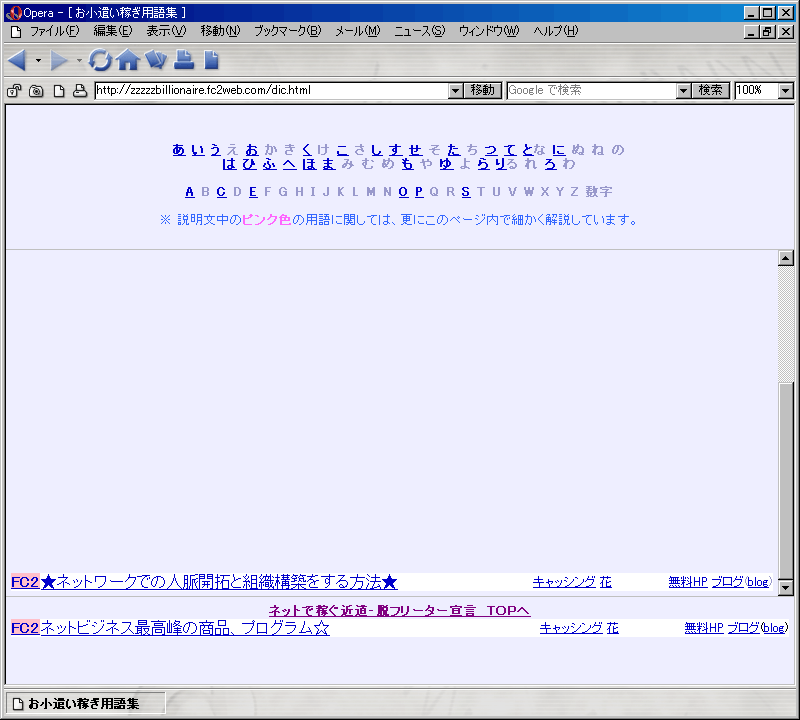This screenshot has height=720, width=800.
Task: Jump to the ゆ index link
Action: point(446,164)
